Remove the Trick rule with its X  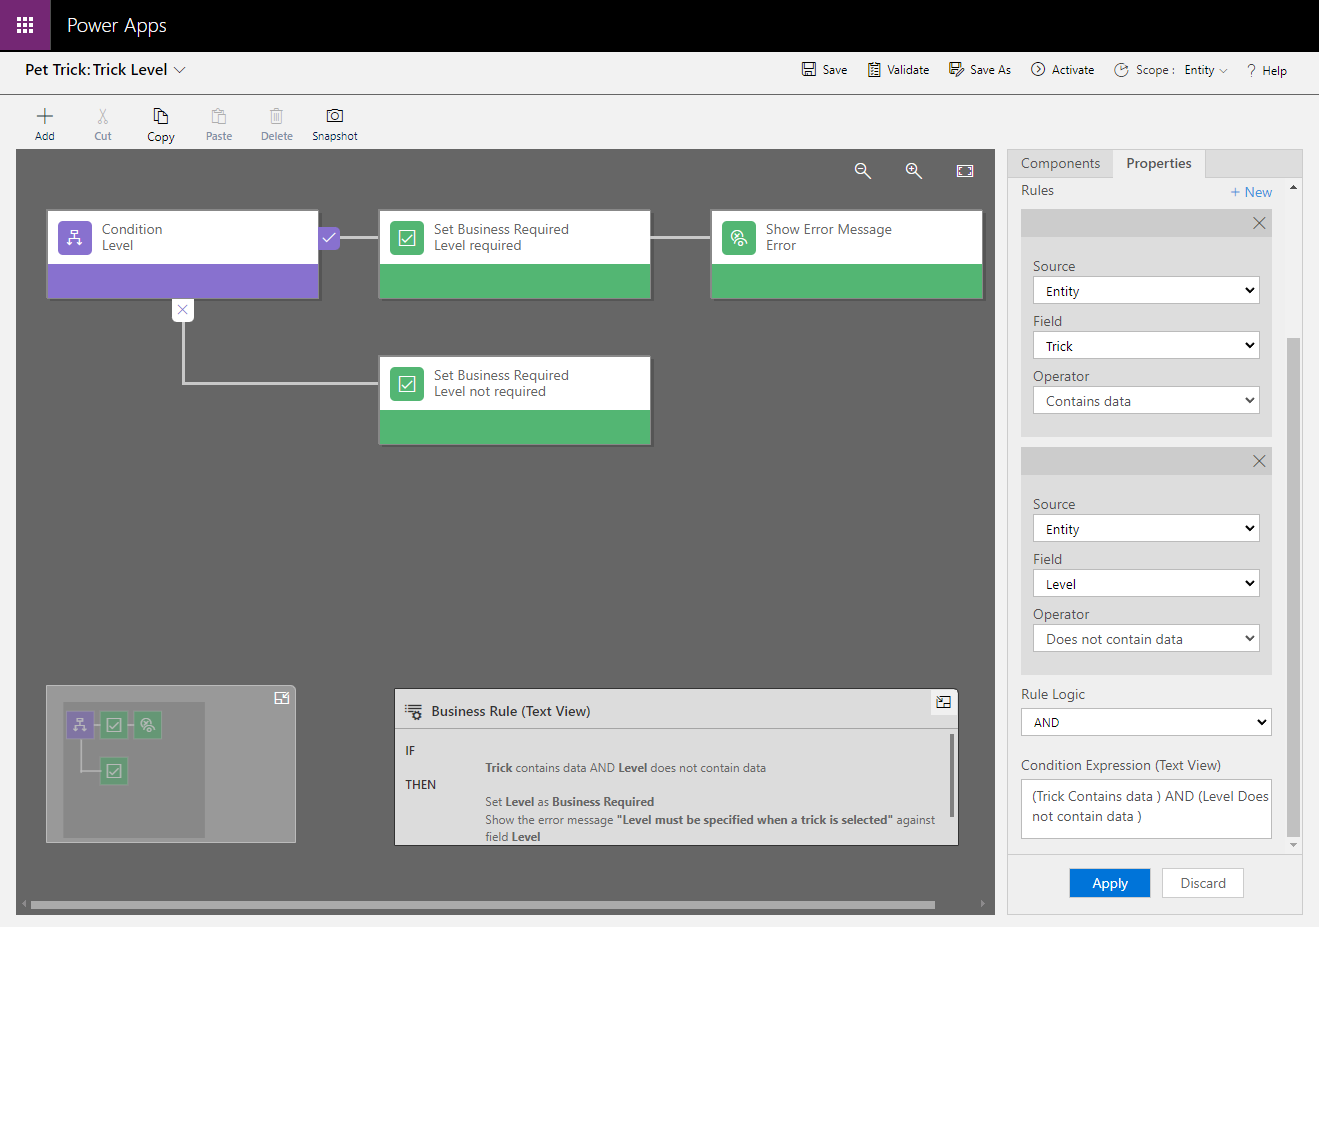click(x=1259, y=223)
